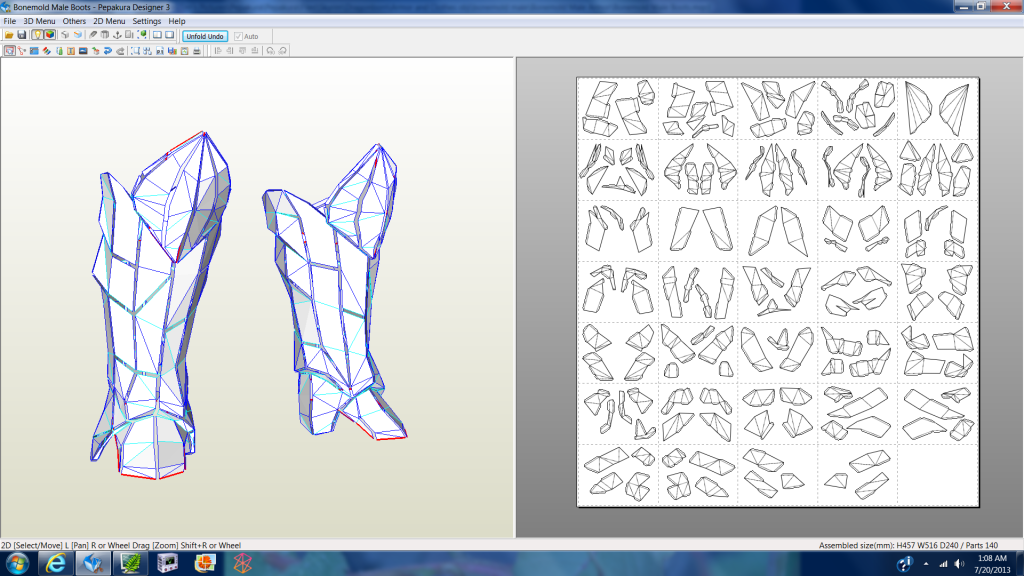Click the gray curved arrow icon

120,50
